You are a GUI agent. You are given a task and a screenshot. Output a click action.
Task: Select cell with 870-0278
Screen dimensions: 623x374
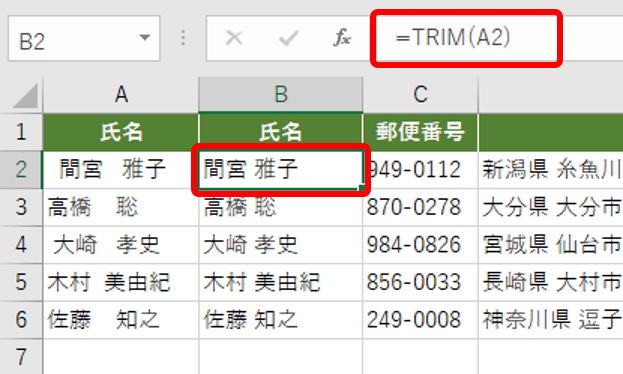click(420, 207)
